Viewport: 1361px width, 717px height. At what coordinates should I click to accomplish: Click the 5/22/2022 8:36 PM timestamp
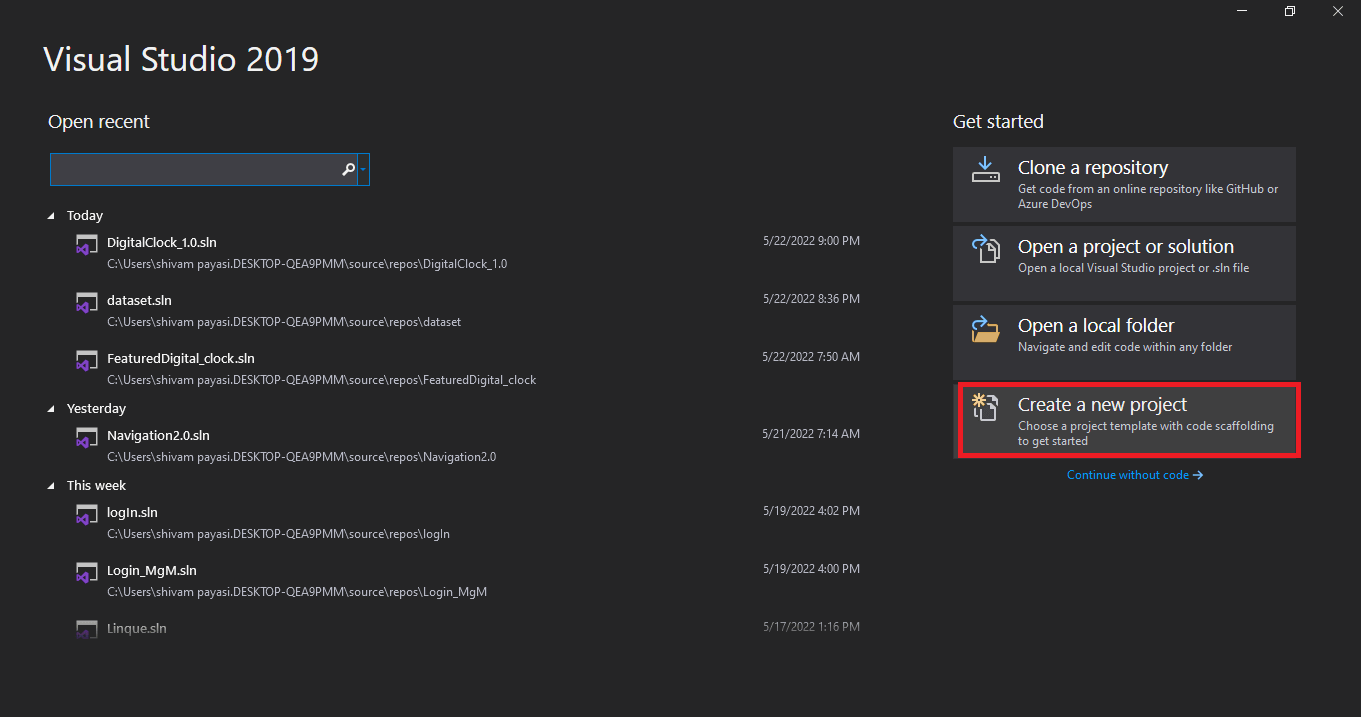[x=811, y=299]
